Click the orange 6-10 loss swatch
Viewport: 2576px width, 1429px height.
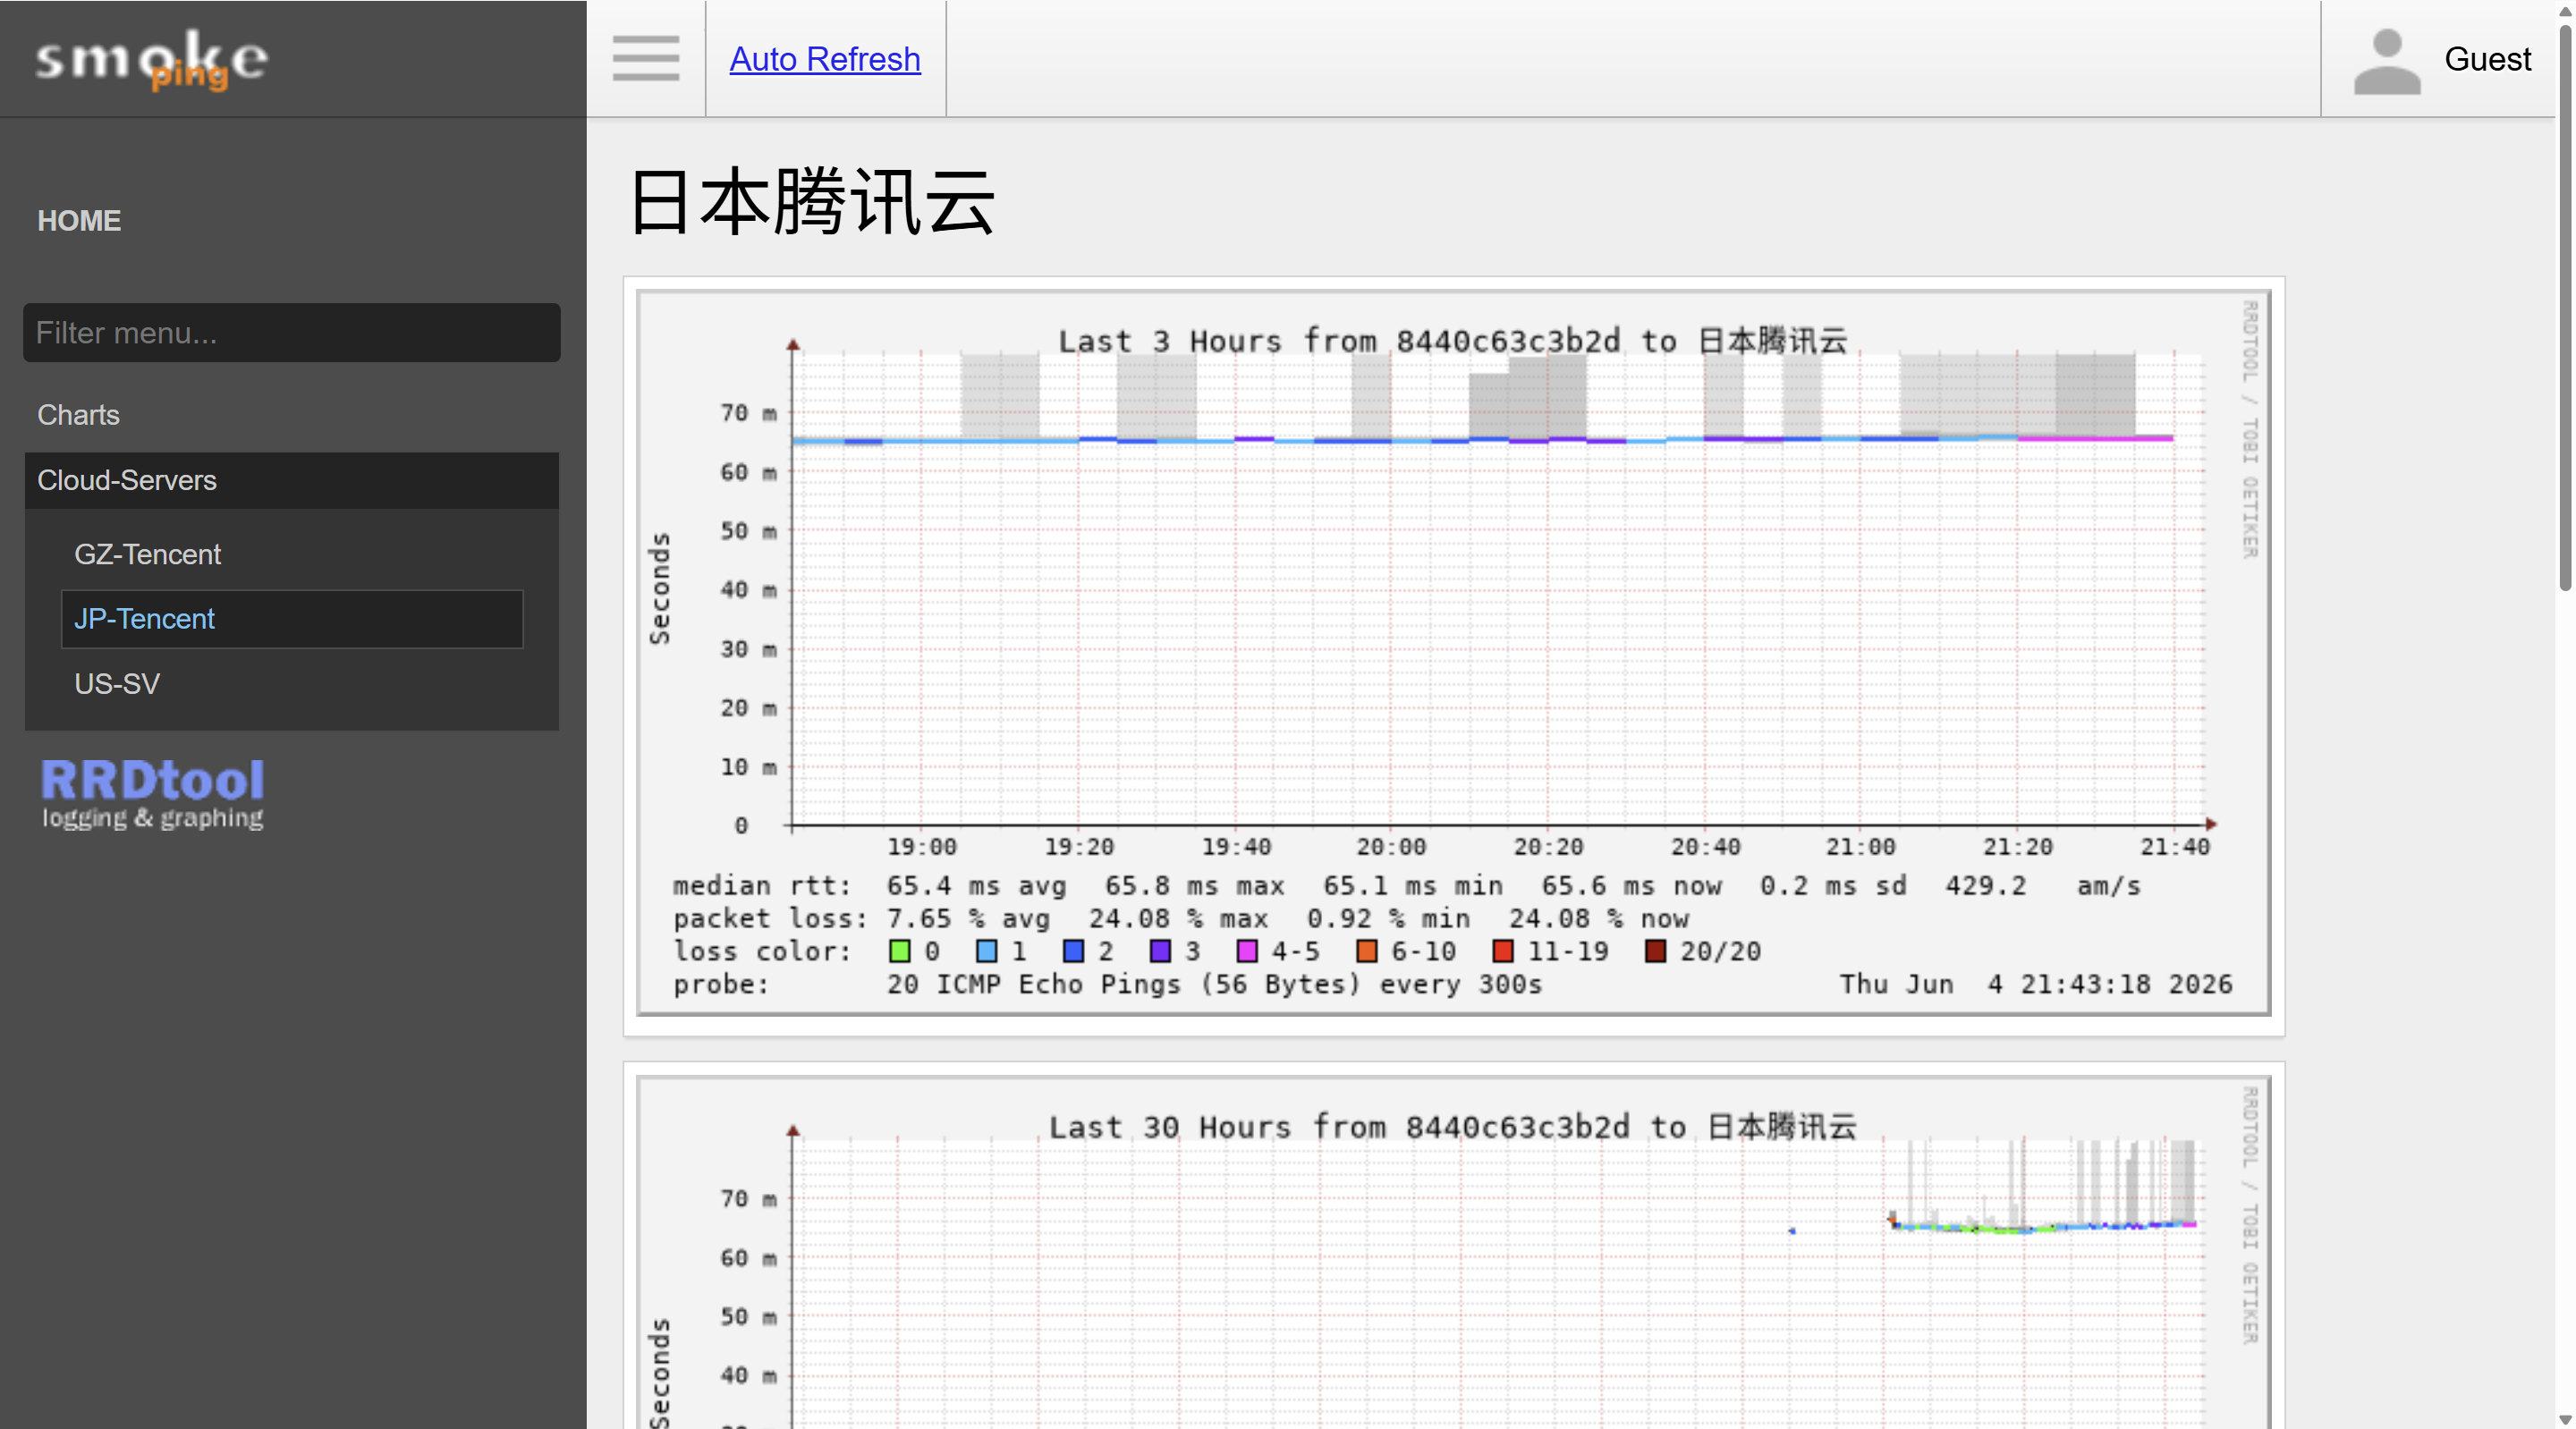pos(1367,951)
